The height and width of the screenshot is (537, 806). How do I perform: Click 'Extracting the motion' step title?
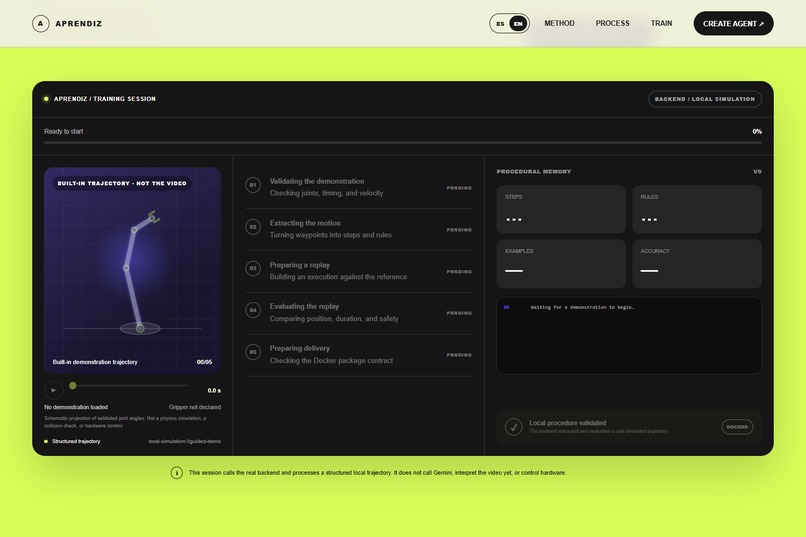point(305,223)
